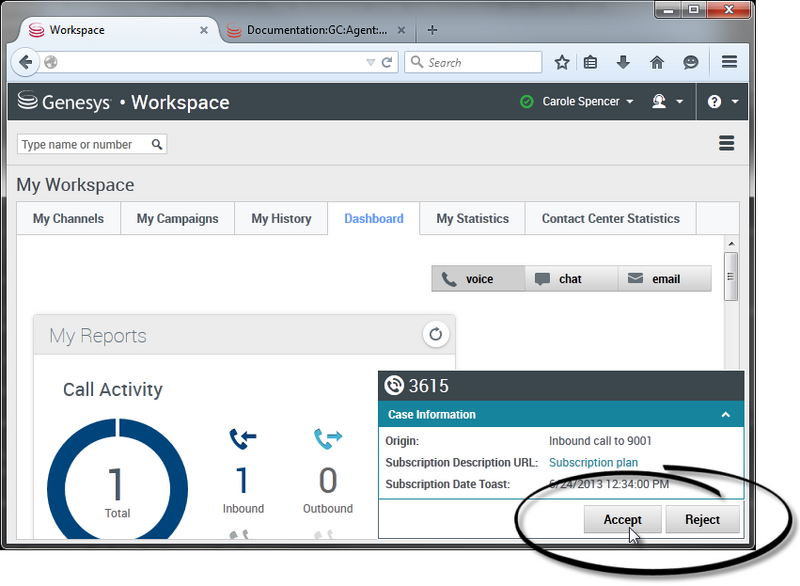The width and height of the screenshot is (800, 586).
Task: Switch reports to chat channel
Action: pyautogui.click(x=570, y=279)
